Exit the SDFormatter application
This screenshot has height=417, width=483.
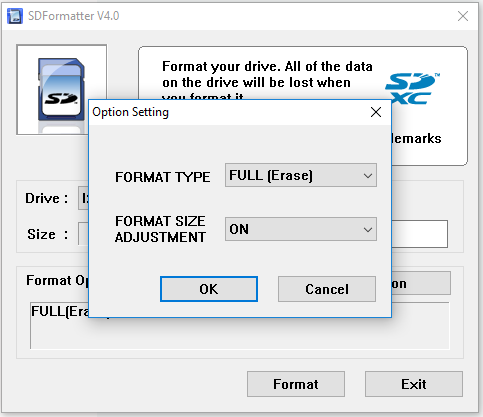point(414,384)
